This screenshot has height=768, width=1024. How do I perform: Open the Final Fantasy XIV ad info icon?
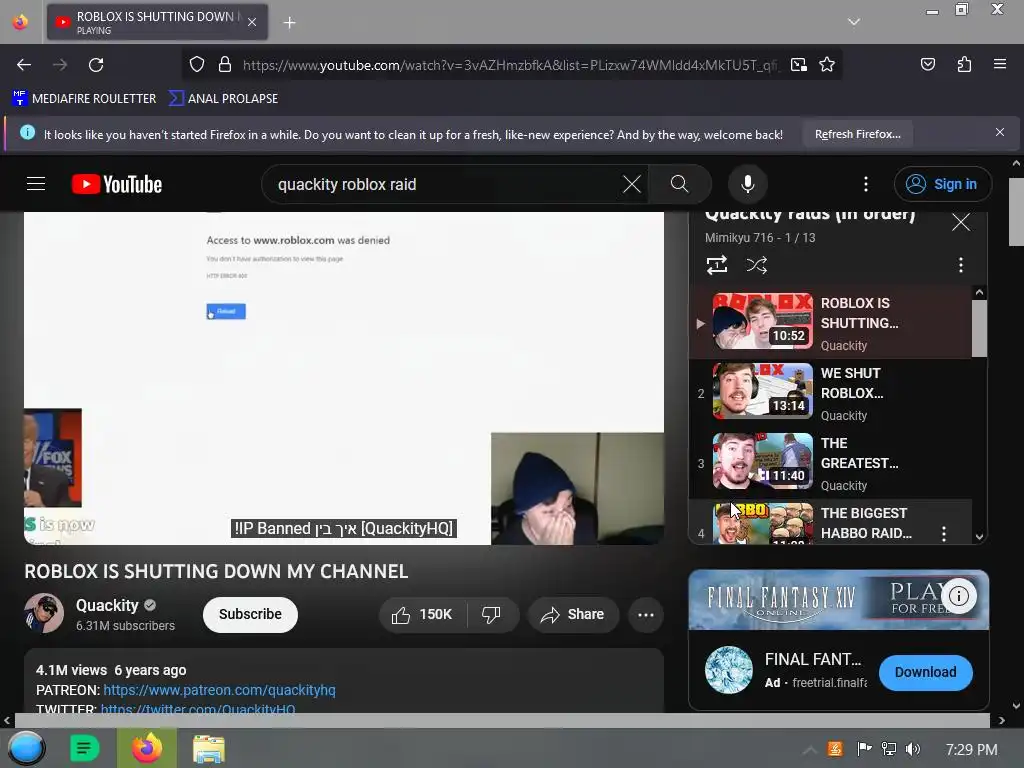coord(958,596)
